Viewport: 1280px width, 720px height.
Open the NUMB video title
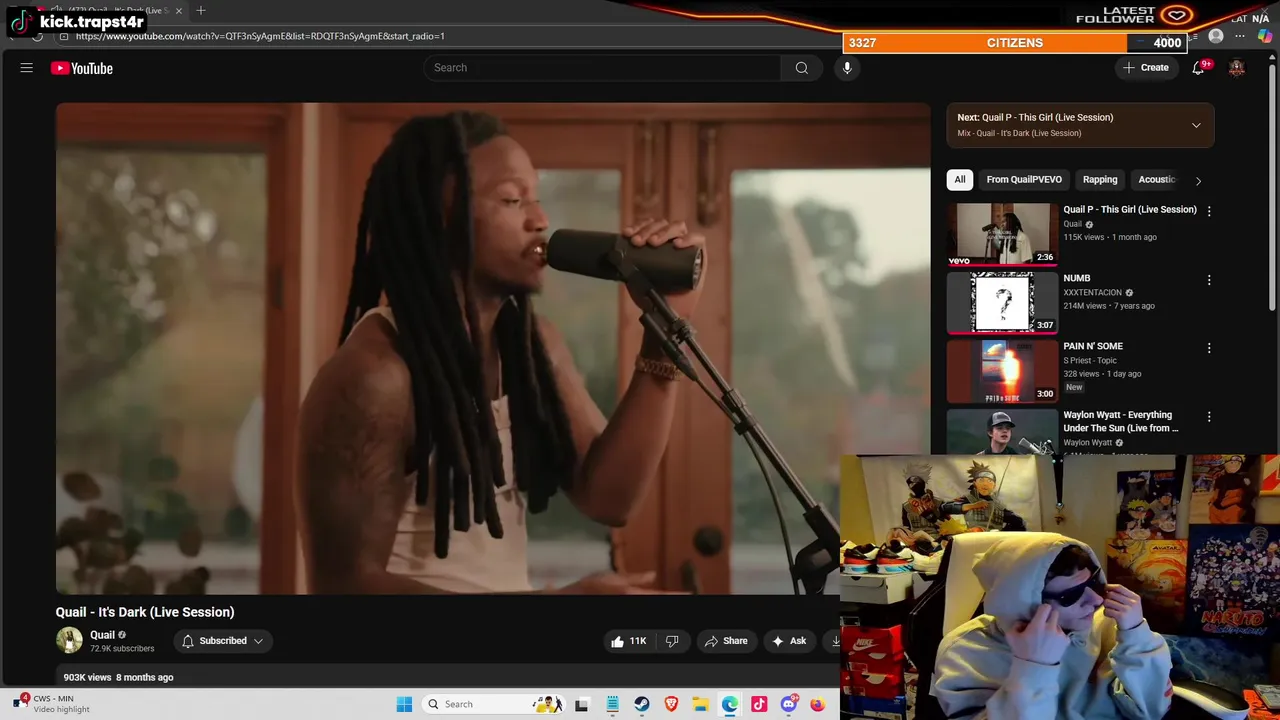pos(1076,278)
